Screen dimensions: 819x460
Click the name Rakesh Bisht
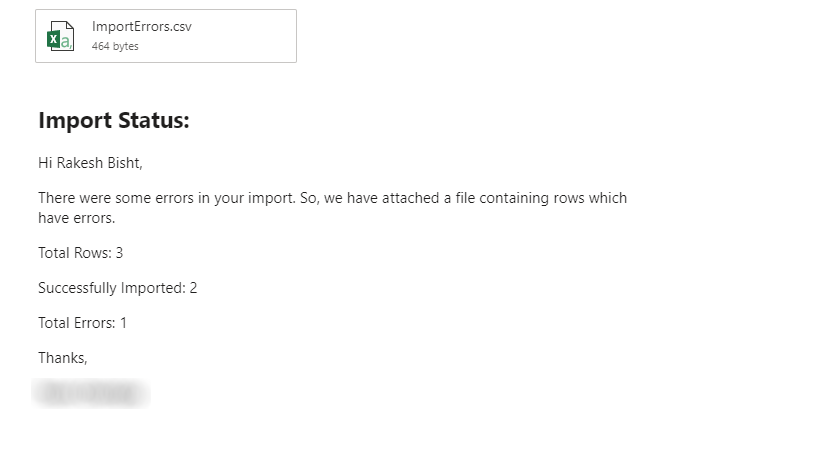[x=106, y=162]
